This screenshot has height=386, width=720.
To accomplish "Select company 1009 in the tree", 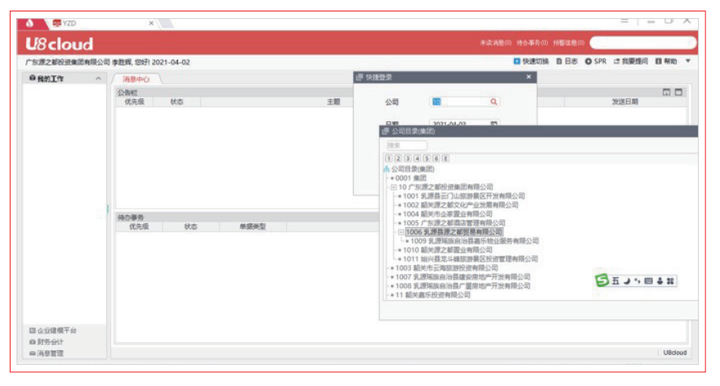I will point(474,241).
